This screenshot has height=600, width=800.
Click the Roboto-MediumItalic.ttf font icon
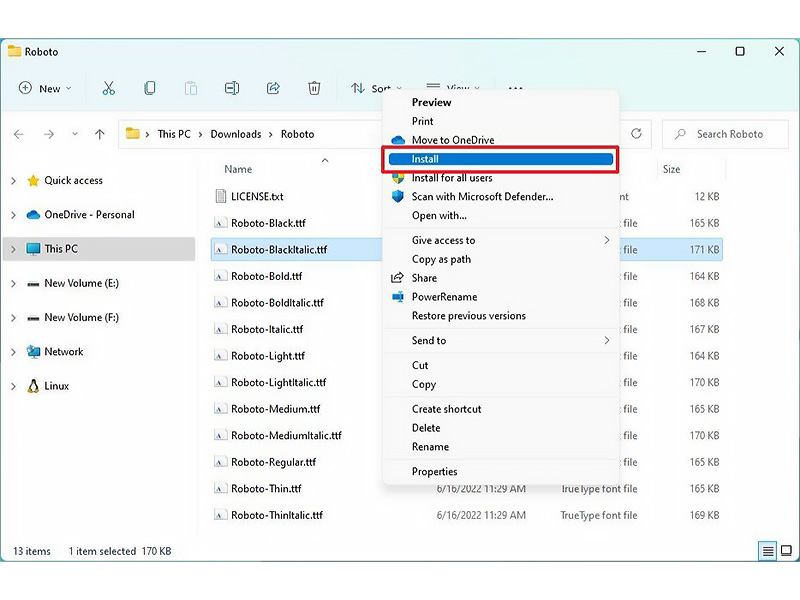tap(220, 436)
